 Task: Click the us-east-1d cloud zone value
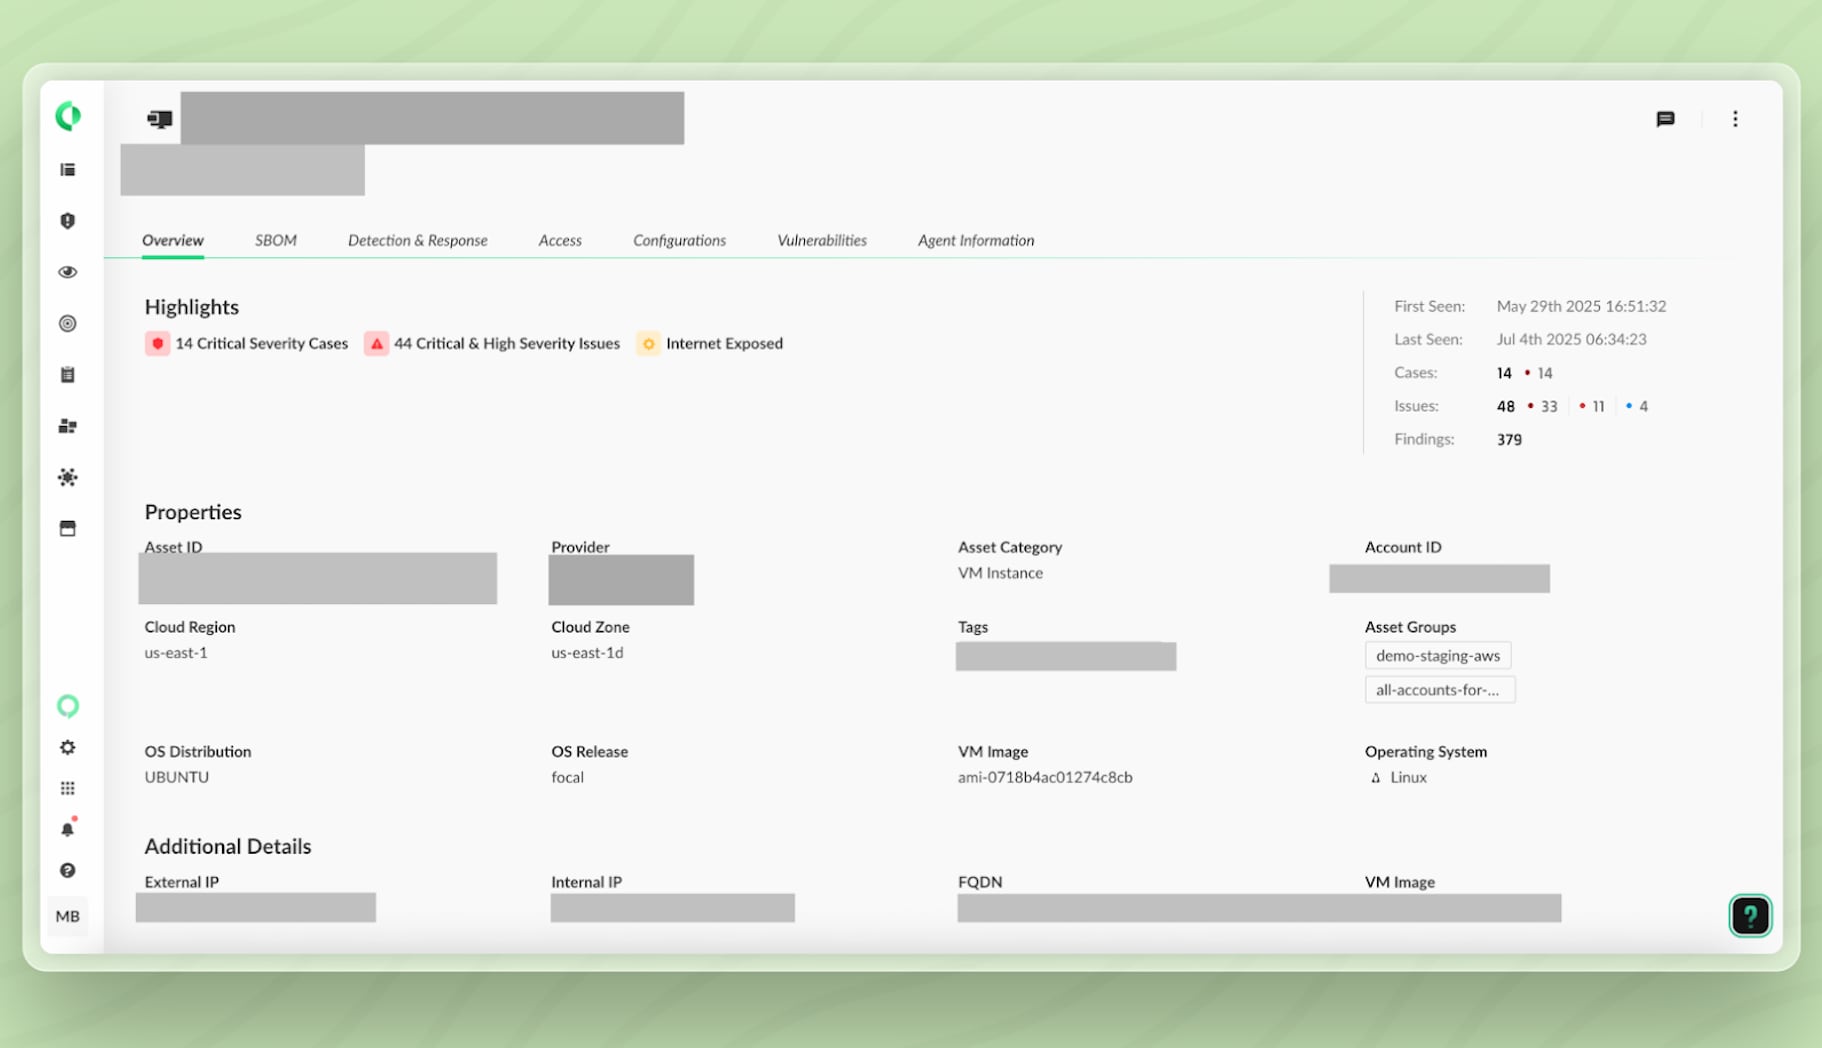click(587, 653)
